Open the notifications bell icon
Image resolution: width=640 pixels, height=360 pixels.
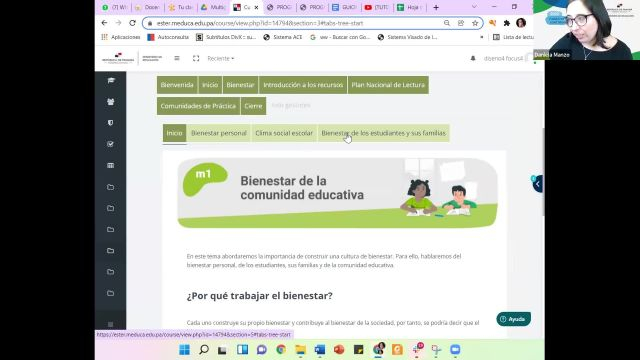tap(473, 58)
